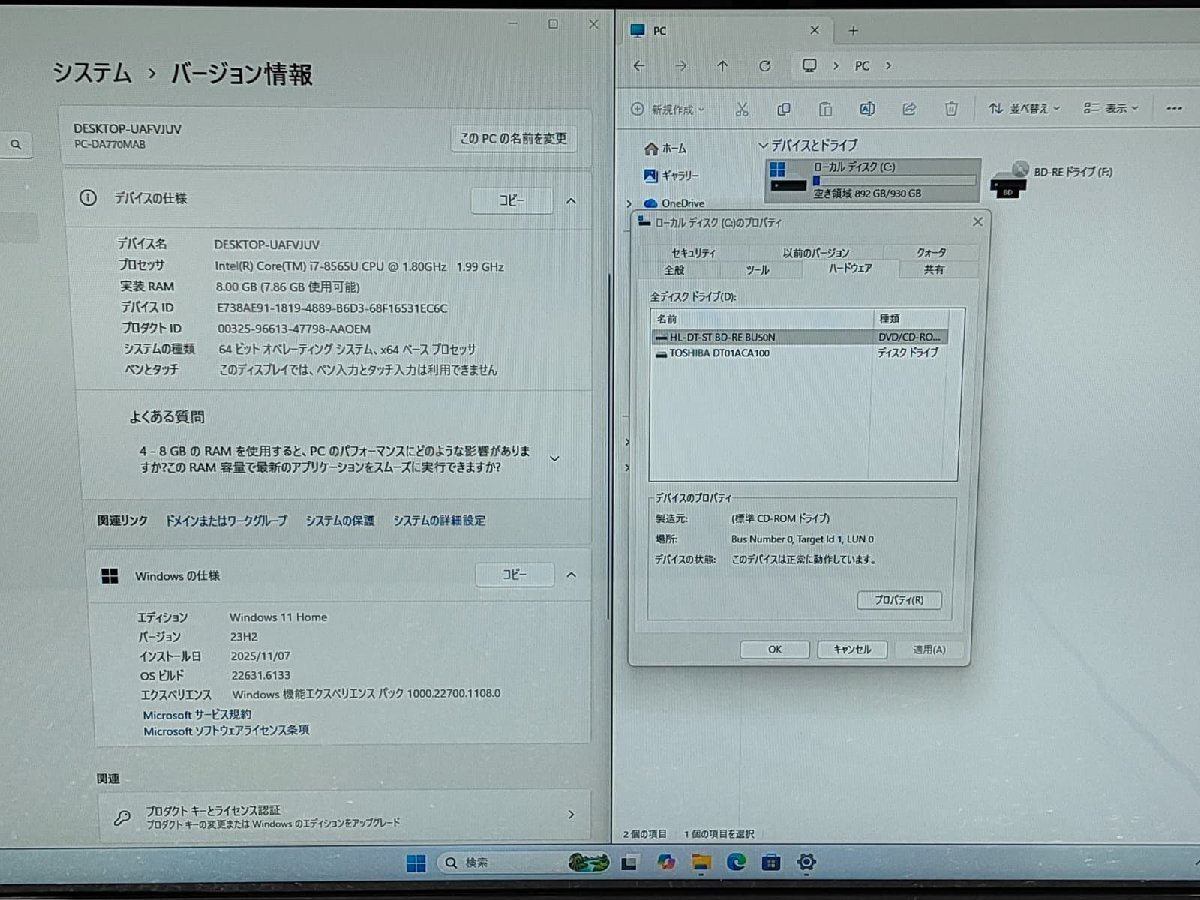This screenshot has width=1200, height=900.
Task: Open the システムの詳細設定 link
Action: point(438,520)
